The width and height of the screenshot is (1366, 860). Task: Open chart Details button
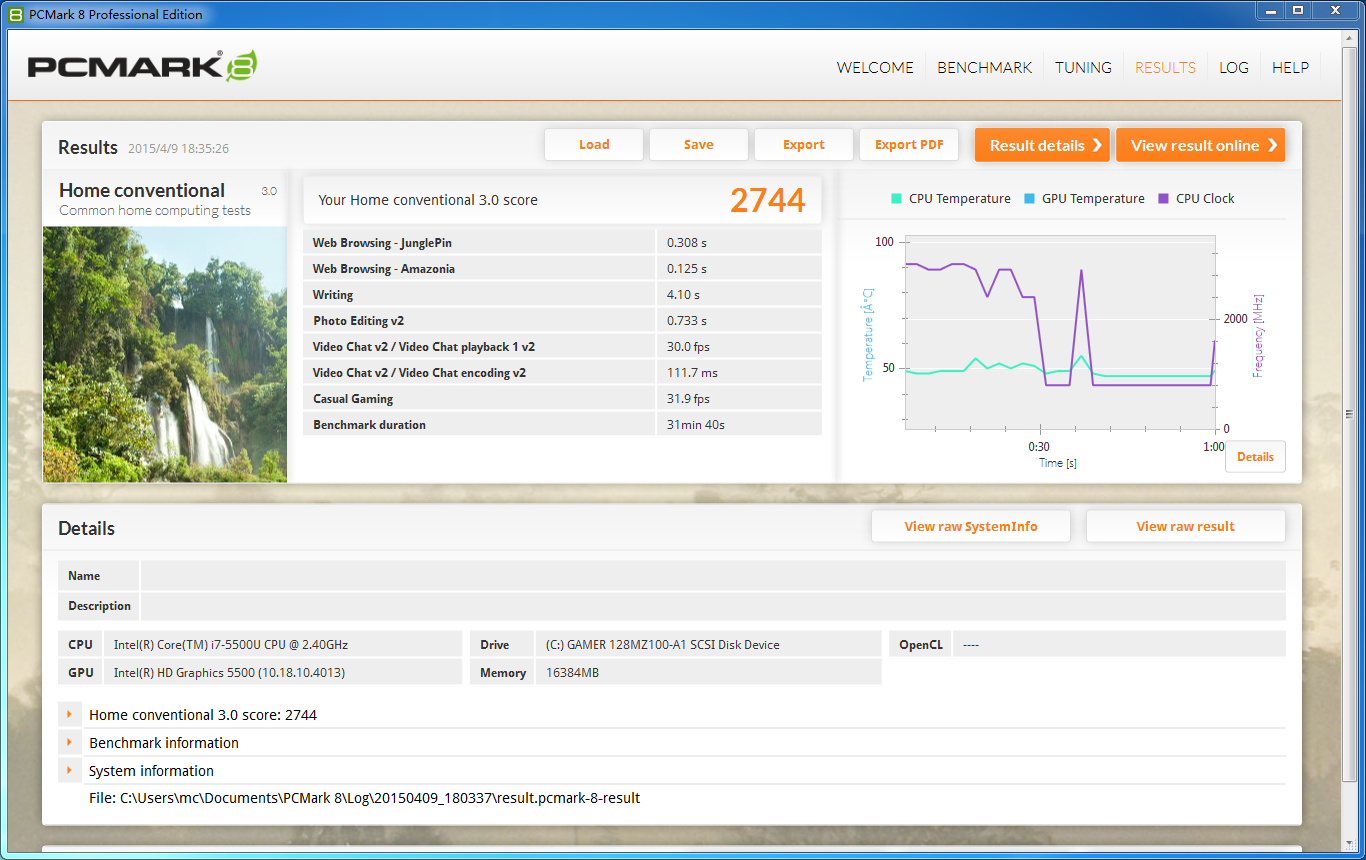tap(1255, 456)
